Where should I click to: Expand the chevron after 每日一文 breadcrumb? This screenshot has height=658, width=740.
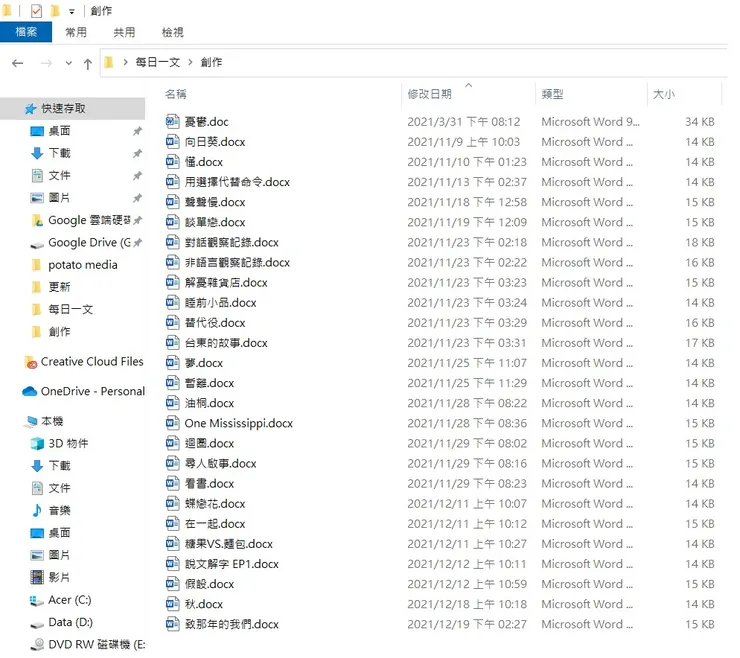[190, 62]
